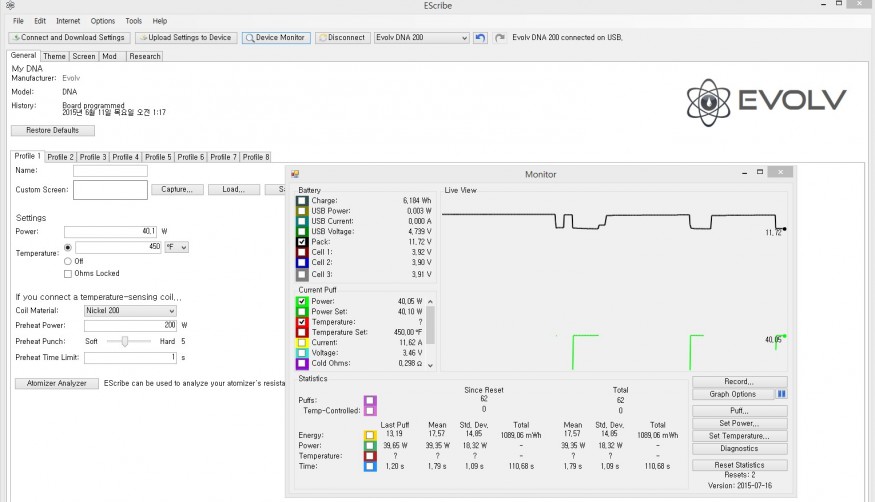Click the redo arrow icon in toolbar
Viewport: 875px width, 502px height.
[x=500, y=38]
